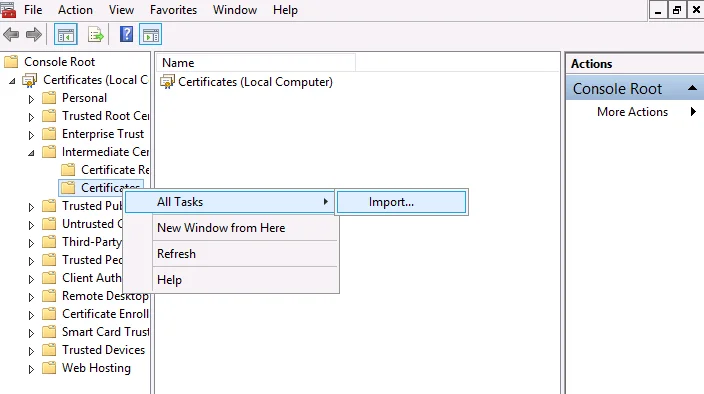Select All Tasks in the context menu
The width and height of the screenshot is (704, 394).
229,202
